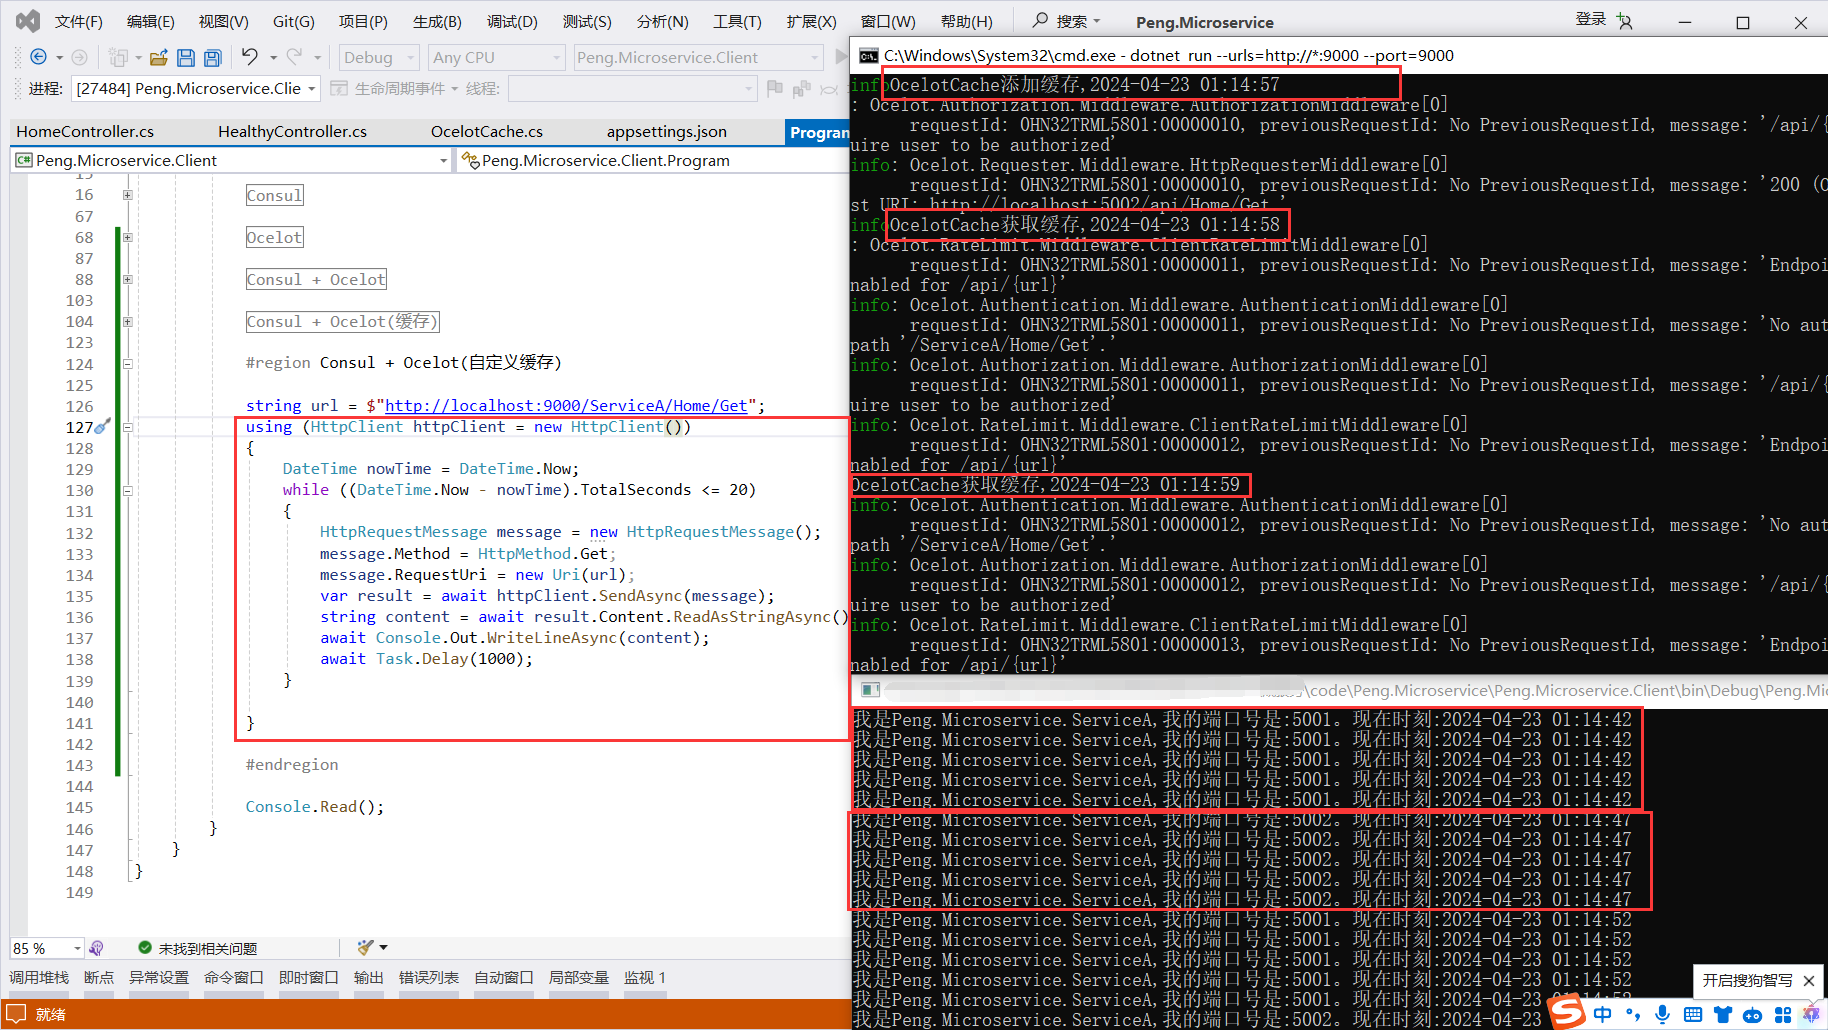The image size is (1828, 1030).
Task: Open the startup project Peng.Microservice.Client dropdown
Action: [698, 58]
